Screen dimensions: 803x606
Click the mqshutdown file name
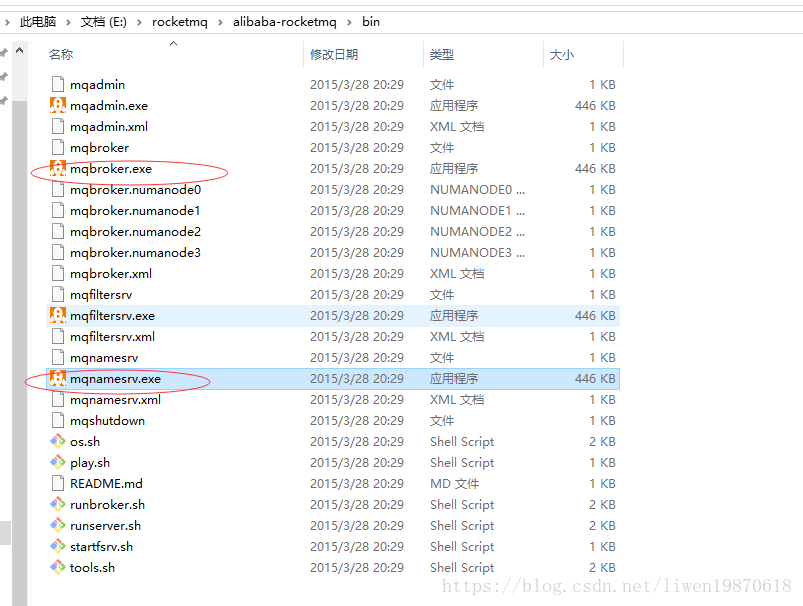click(x=108, y=421)
